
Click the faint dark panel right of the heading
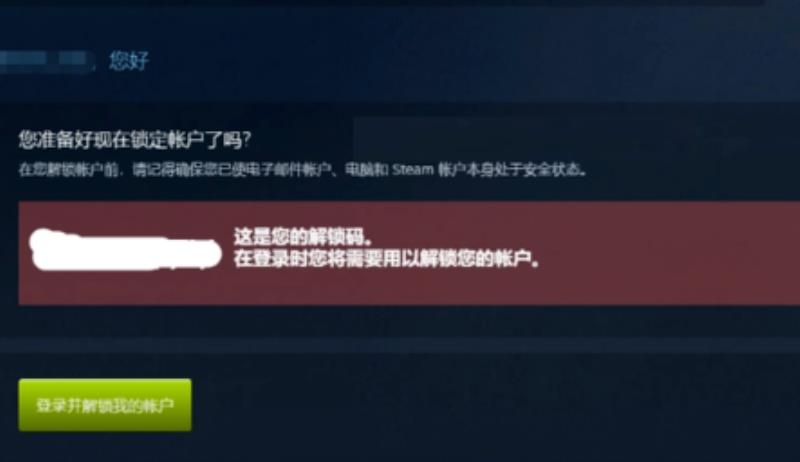(577, 140)
